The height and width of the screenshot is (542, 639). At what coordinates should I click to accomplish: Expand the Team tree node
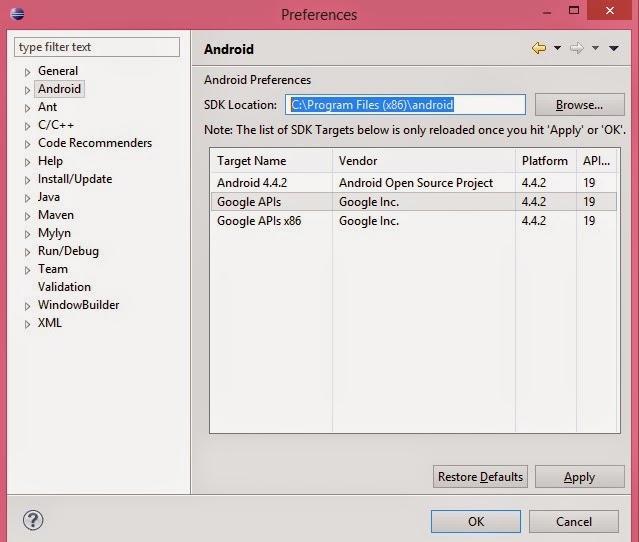[27, 270]
